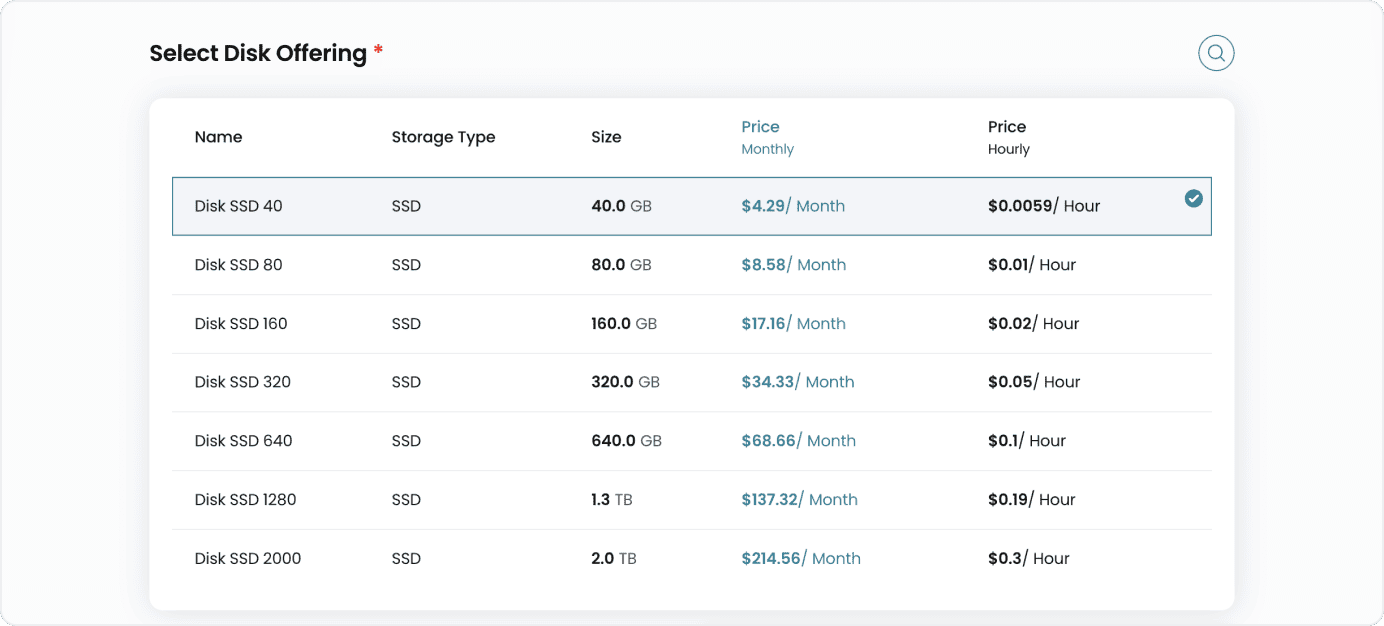Click the 1.3 TB size cell
The width and height of the screenshot is (1384, 626).
611,500
